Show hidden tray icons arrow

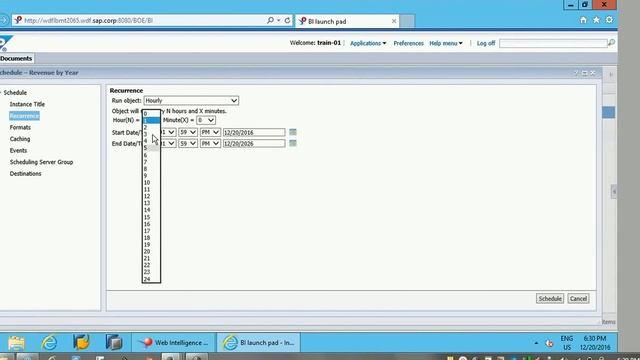536,343
